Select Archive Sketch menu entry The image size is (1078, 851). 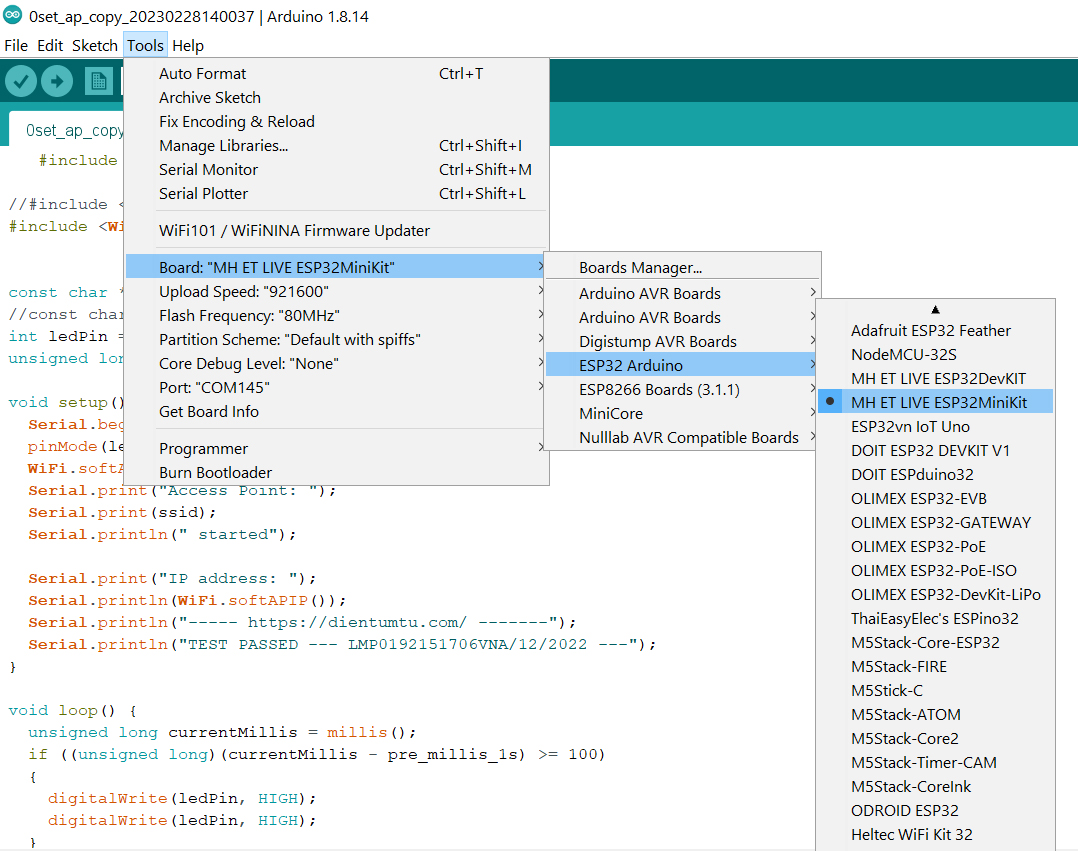[337, 98]
